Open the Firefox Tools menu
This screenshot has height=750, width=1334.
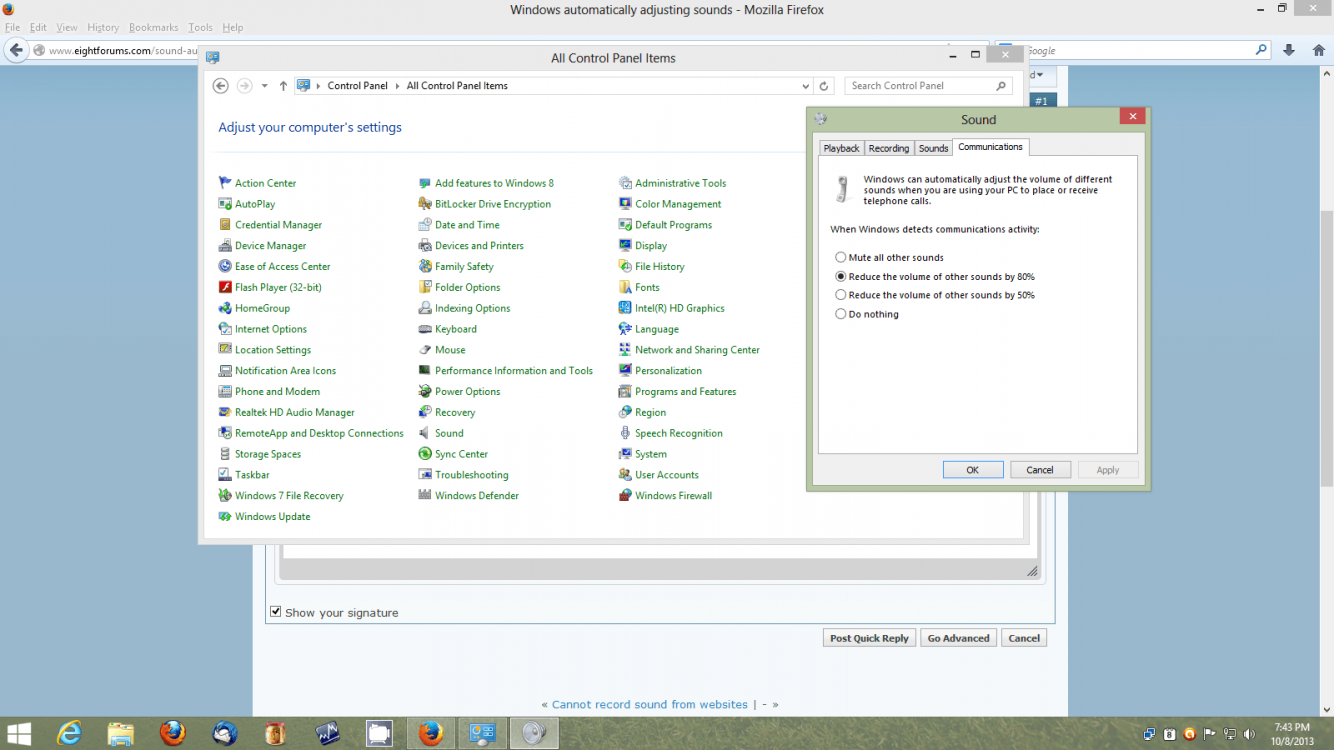pos(200,27)
